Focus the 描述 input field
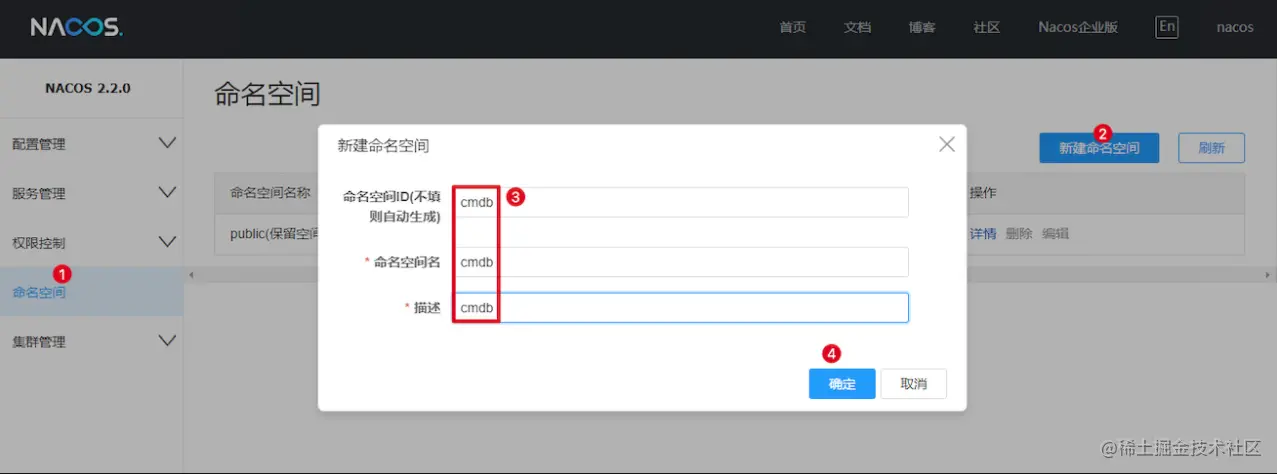The image size is (1277, 474). coord(680,307)
